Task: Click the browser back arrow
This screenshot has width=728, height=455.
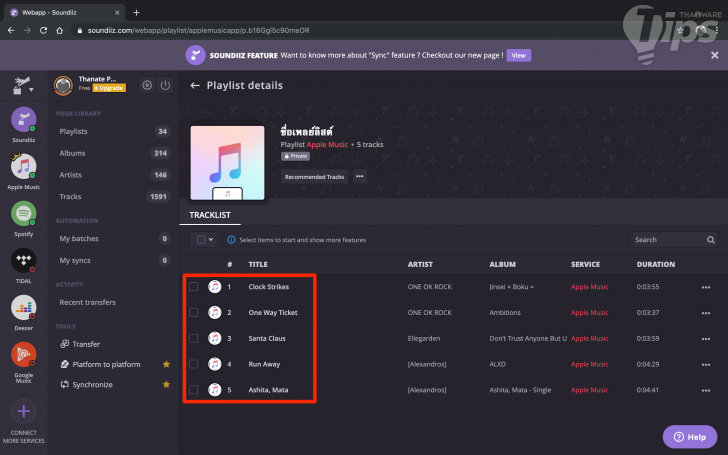Action: click(11, 30)
